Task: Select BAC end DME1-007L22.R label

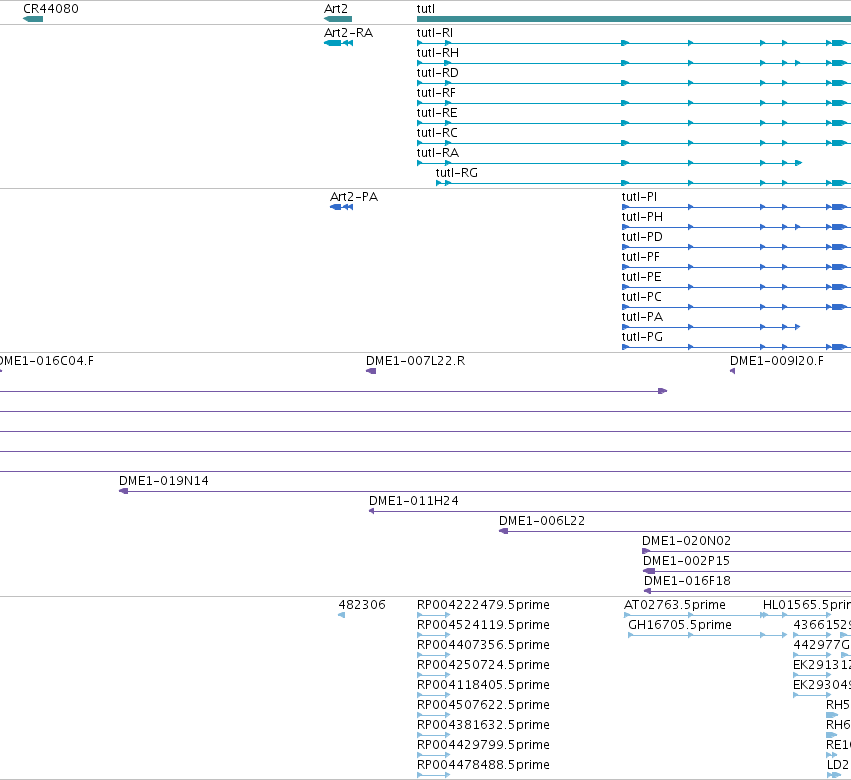Action: coord(415,361)
